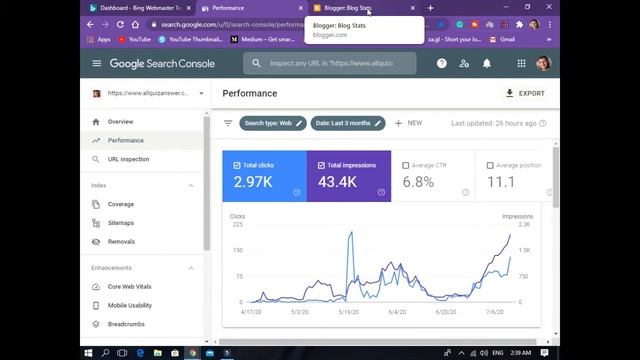Open Apps bookmark shortcut

tap(99, 39)
